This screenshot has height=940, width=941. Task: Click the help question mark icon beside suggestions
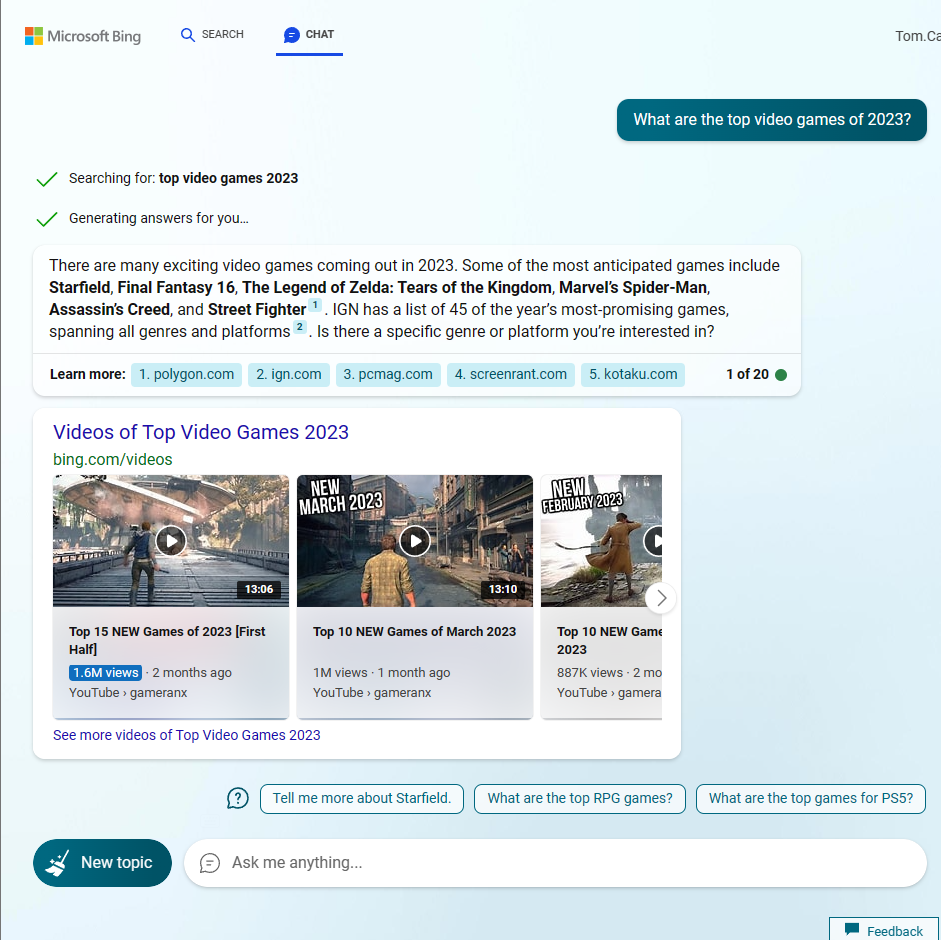pos(238,798)
